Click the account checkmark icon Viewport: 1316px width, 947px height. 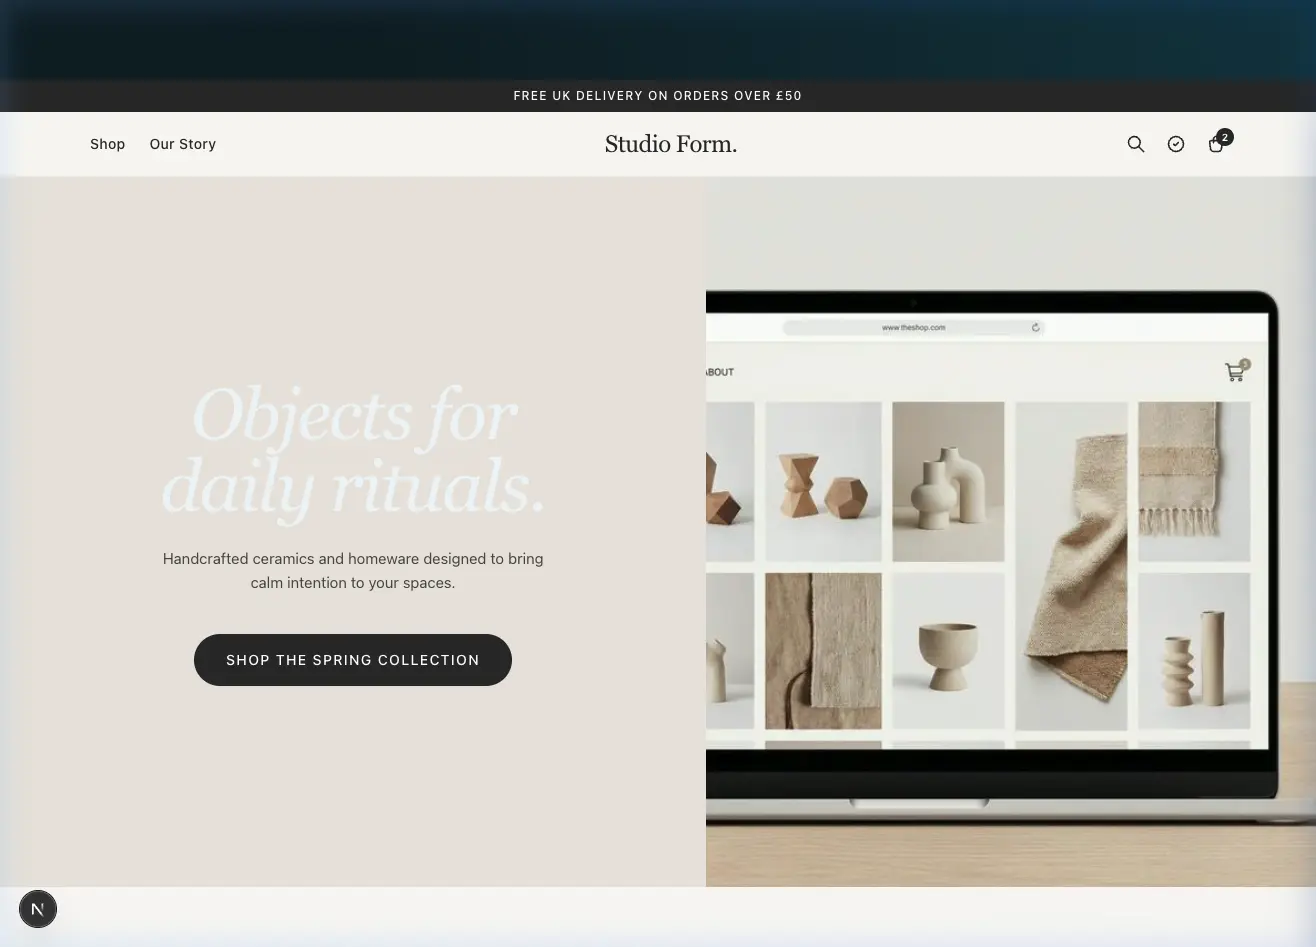click(1176, 144)
